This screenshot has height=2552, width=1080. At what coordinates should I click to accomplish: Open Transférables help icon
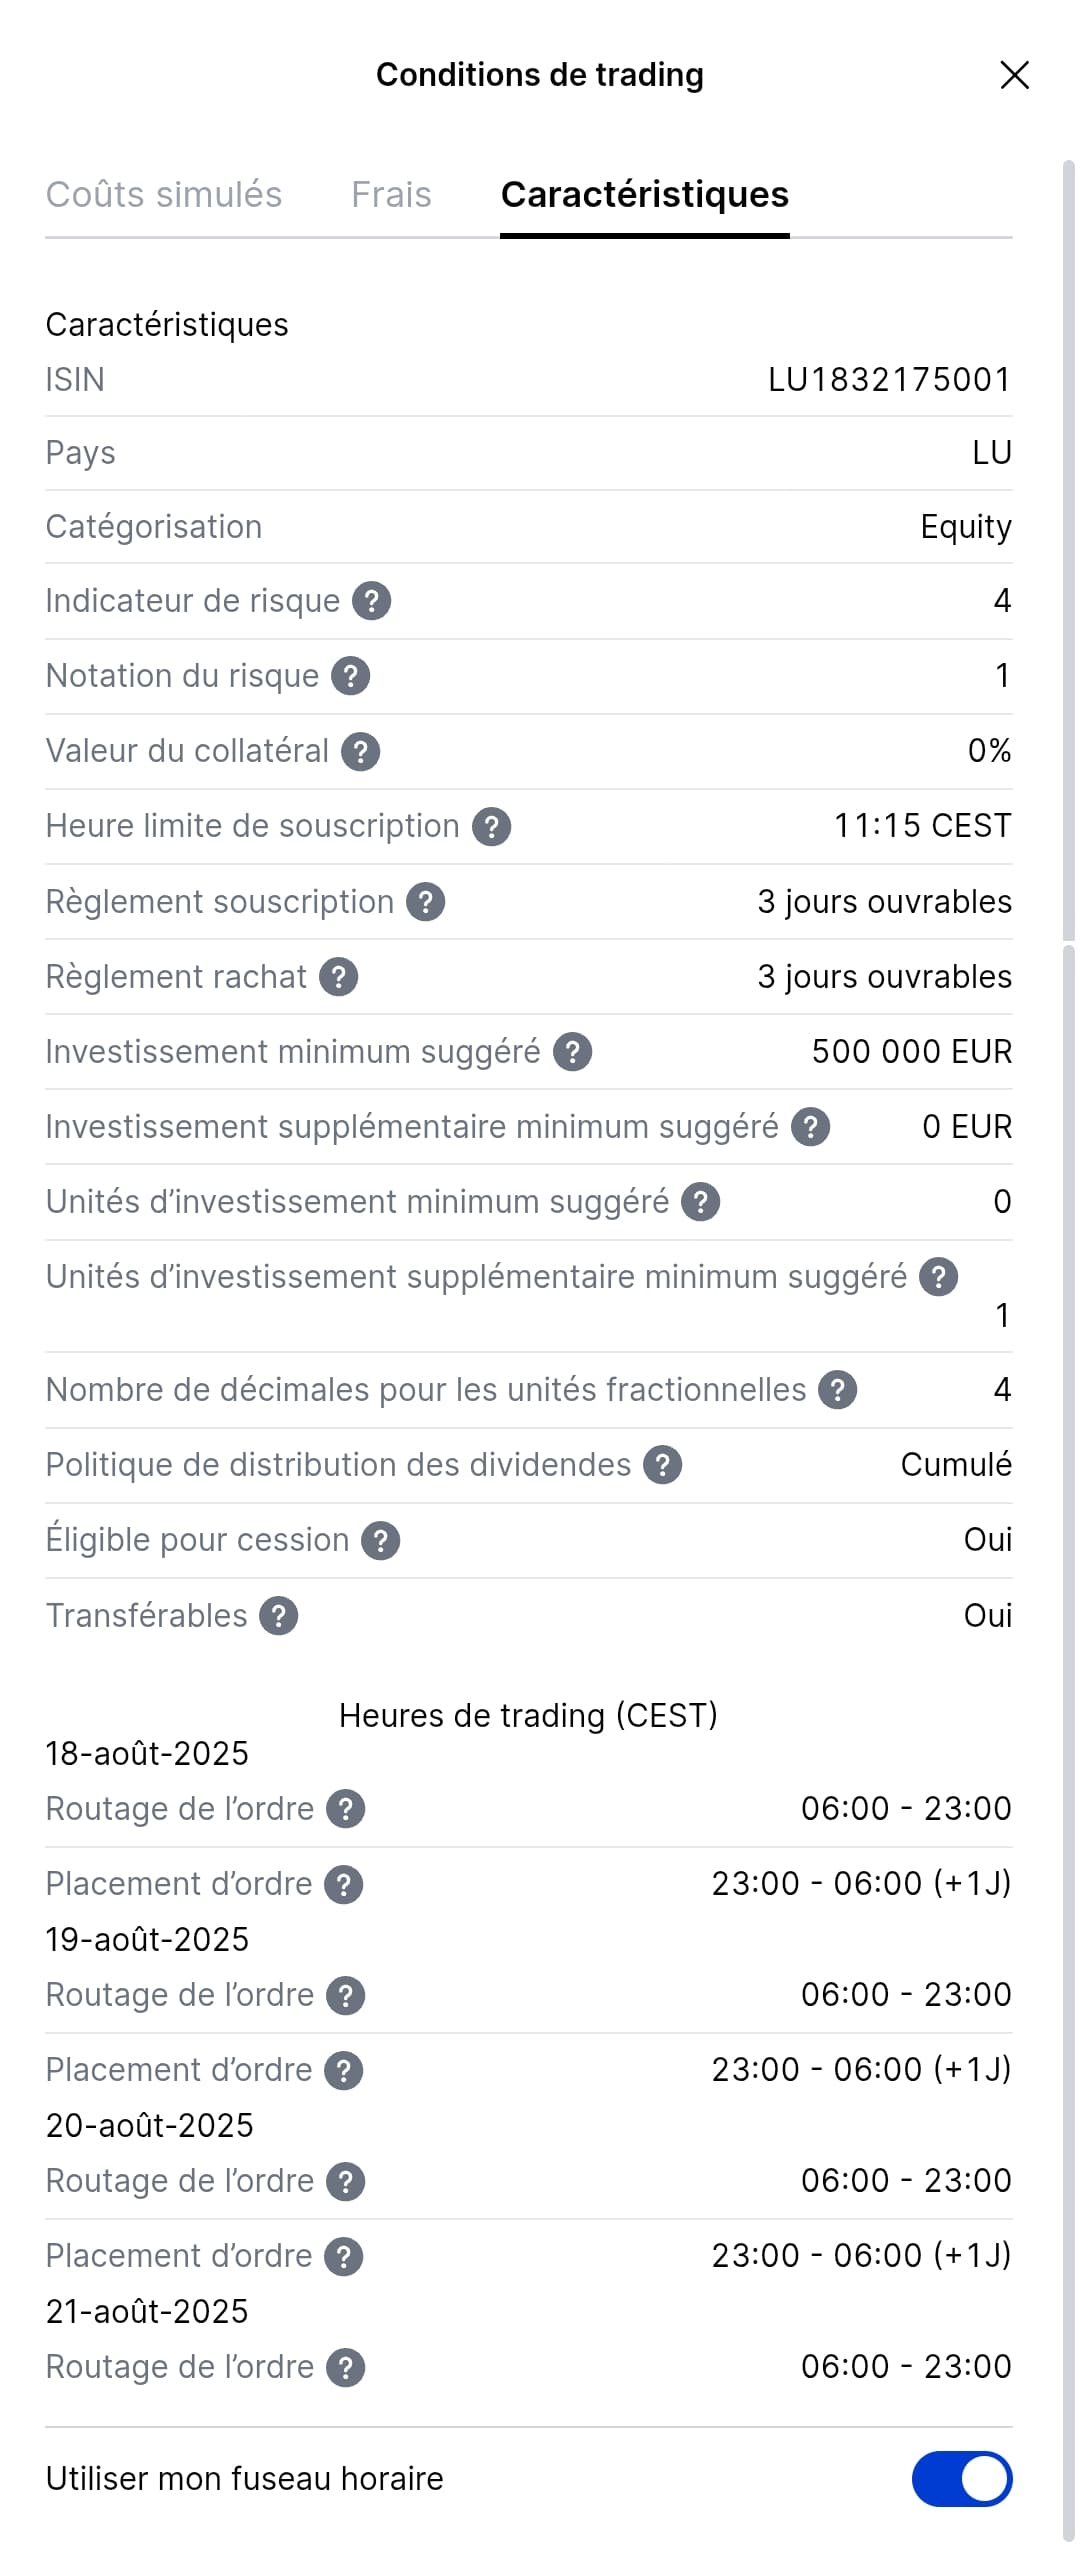coord(278,1616)
